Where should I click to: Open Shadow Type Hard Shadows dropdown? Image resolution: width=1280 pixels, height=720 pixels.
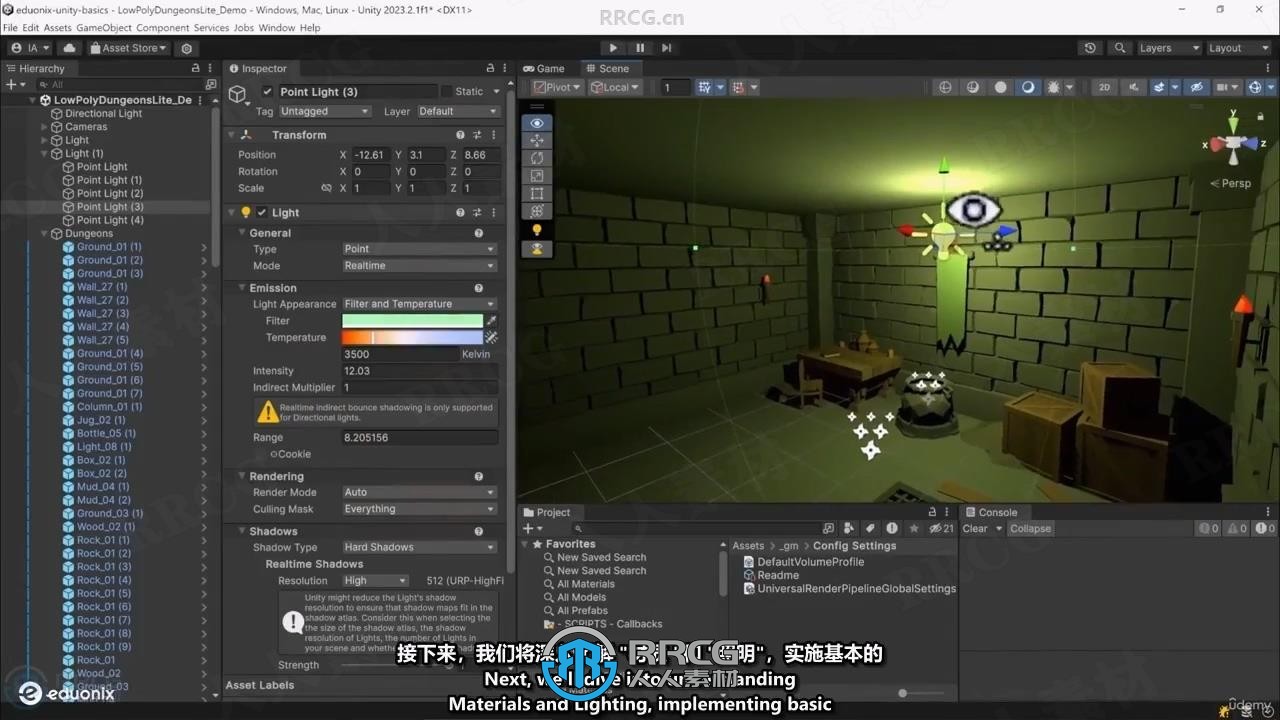click(419, 547)
